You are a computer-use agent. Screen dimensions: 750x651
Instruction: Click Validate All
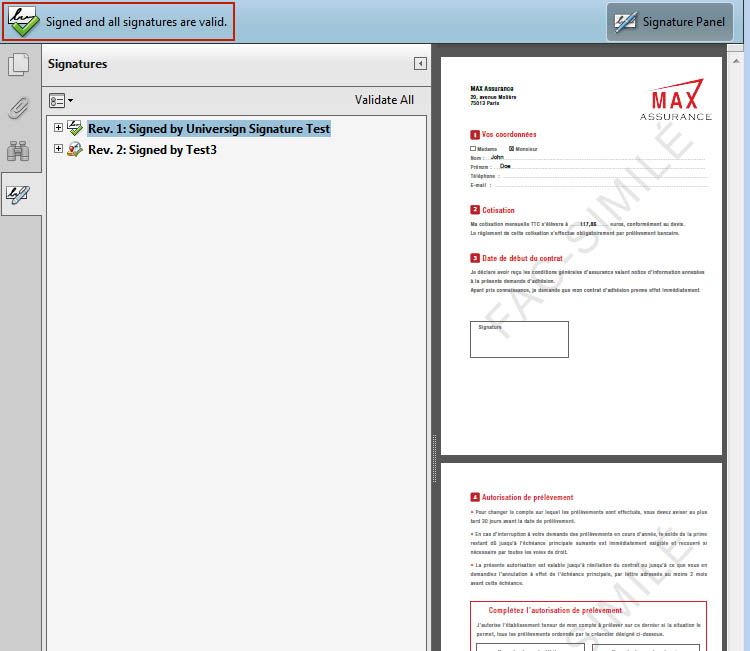point(384,100)
